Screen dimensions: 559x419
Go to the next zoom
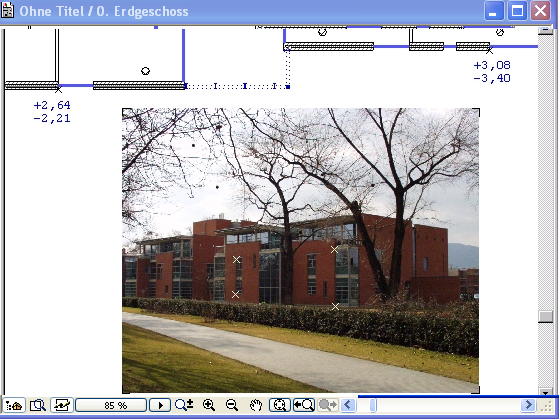click(x=328, y=405)
